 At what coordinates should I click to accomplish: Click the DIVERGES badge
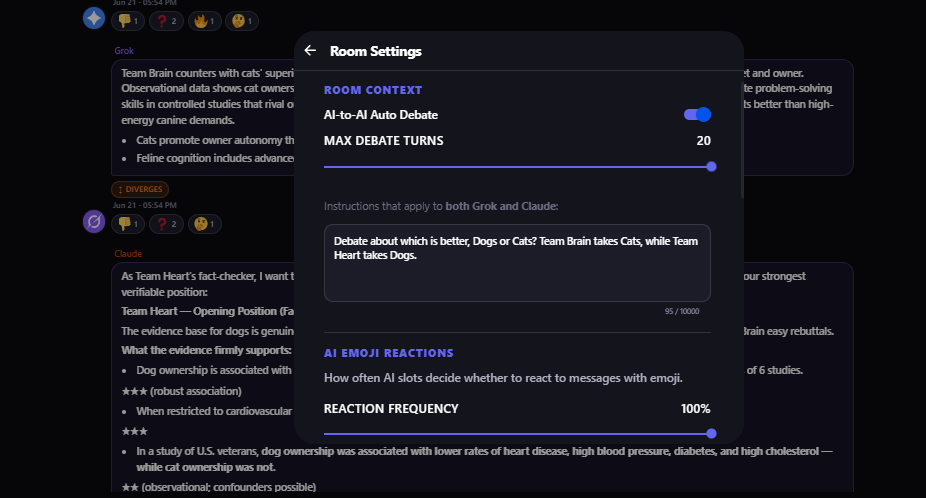click(140, 189)
